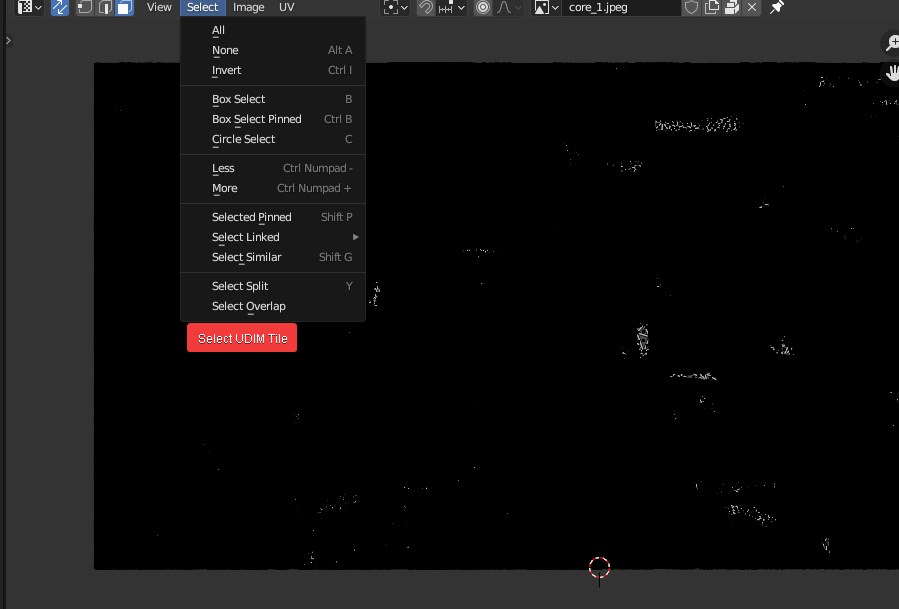Open the pivot point dropdown
The image size is (899, 609).
pyautogui.click(x=395, y=7)
